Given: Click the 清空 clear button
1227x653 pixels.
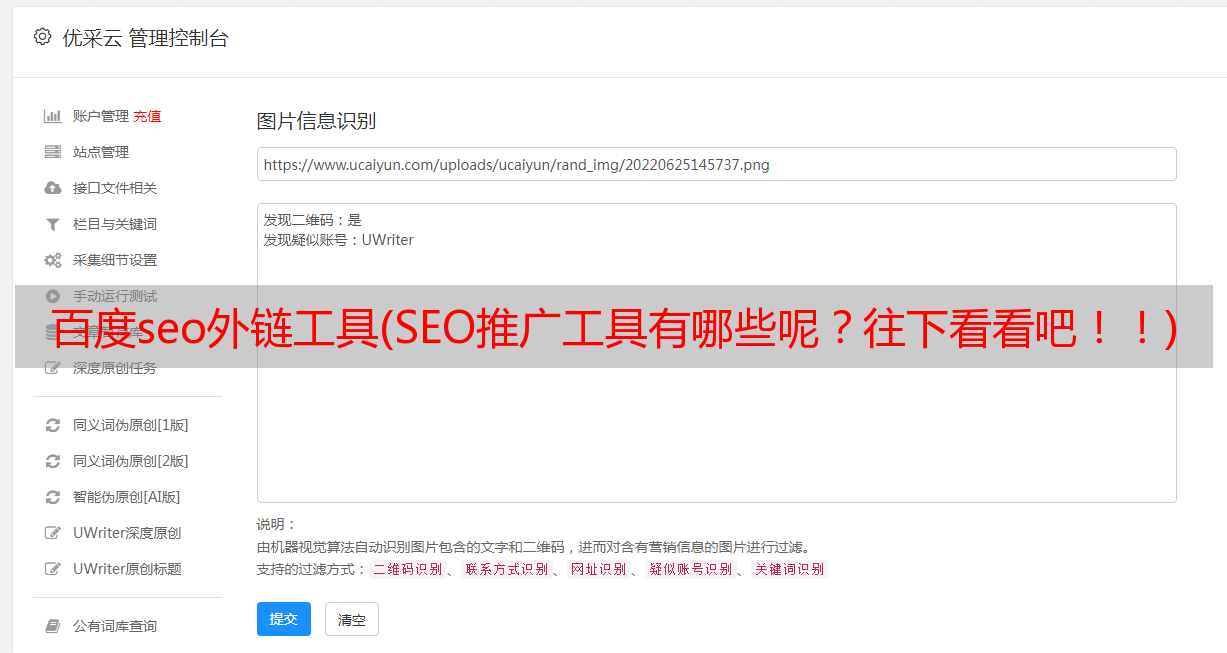Looking at the screenshot, I should click(x=352, y=619).
